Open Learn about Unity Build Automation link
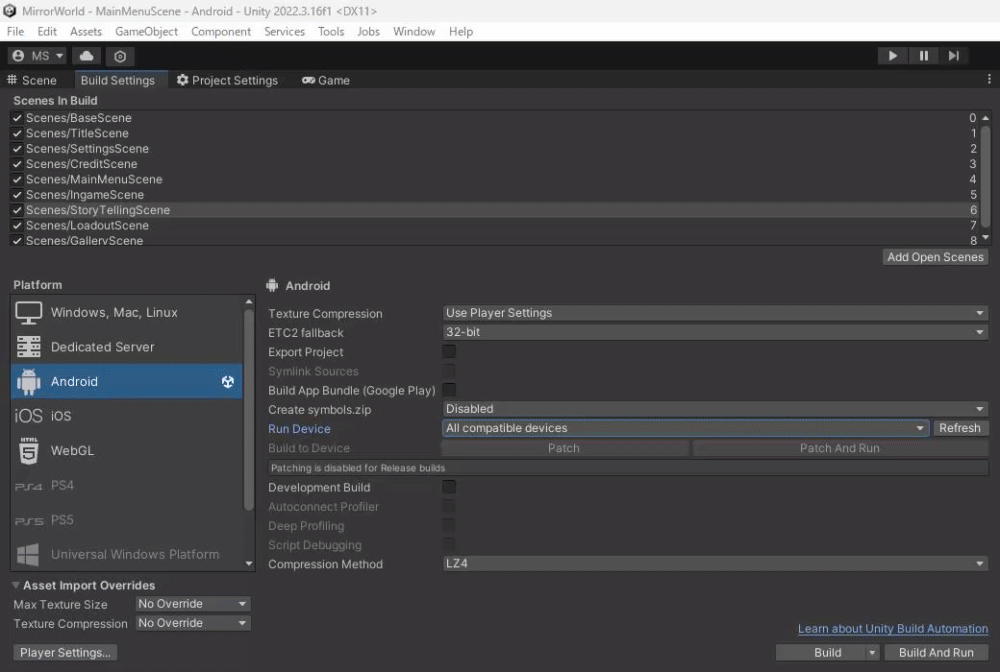Image resolution: width=1000 pixels, height=672 pixels. [892, 629]
